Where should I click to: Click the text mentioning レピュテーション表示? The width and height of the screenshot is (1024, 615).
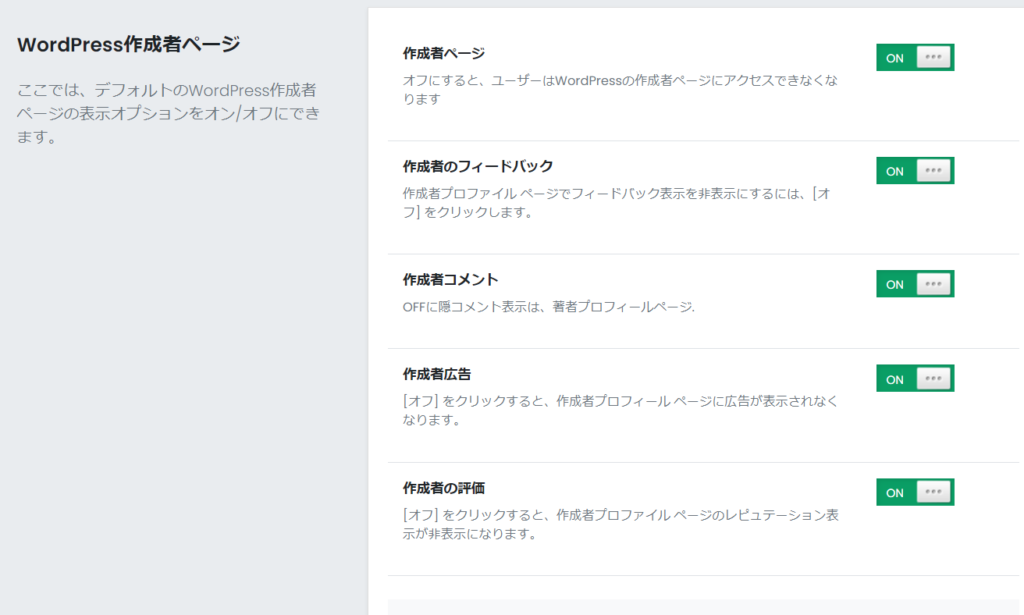(620, 524)
